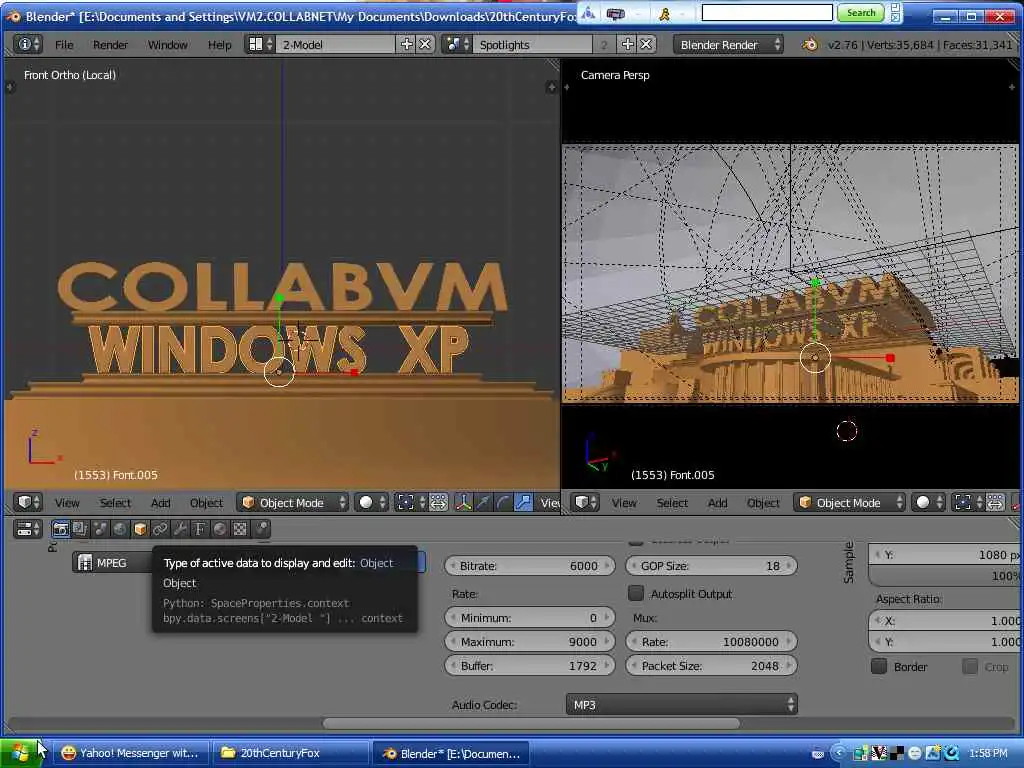1024x768 pixels.
Task: Open the MP3 audio codec dropdown
Action: coord(681,705)
